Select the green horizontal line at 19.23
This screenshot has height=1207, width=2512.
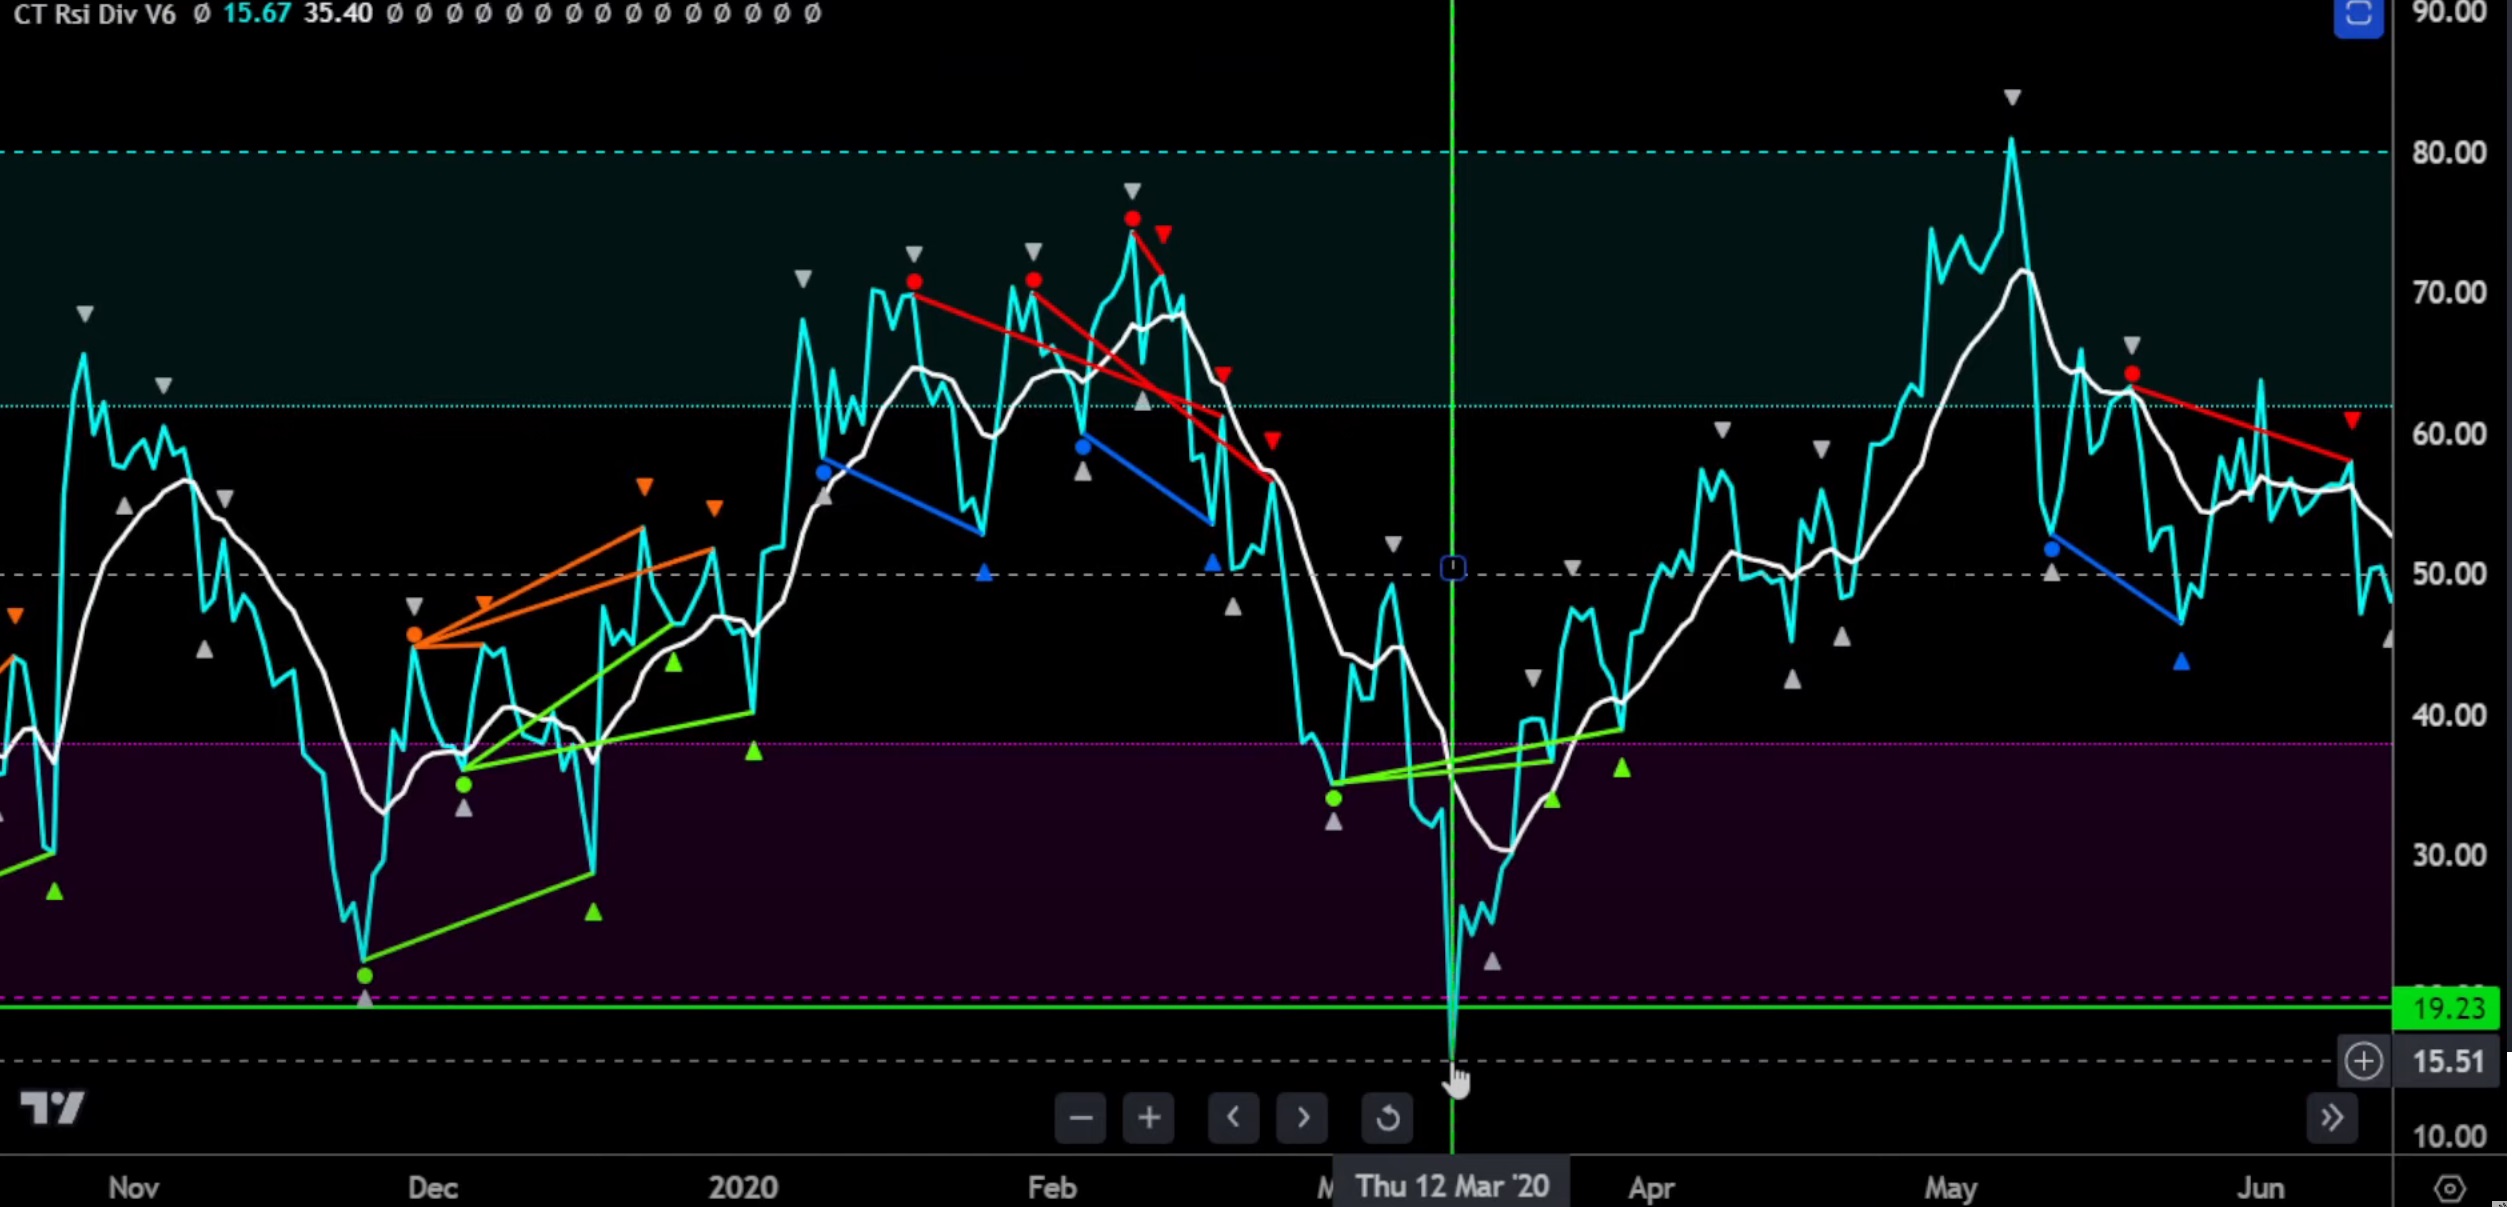pyautogui.click(x=800, y=1006)
